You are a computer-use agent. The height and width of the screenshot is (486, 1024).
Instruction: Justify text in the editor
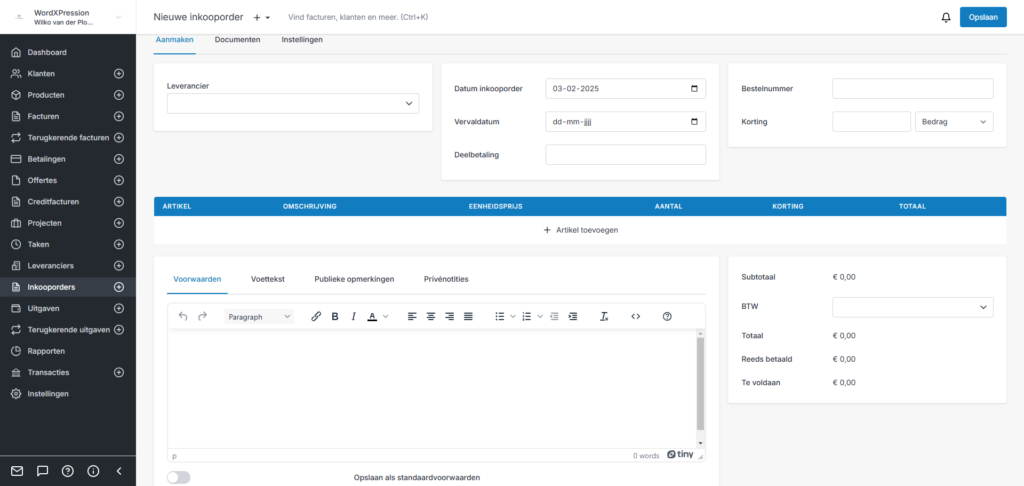[x=468, y=316]
